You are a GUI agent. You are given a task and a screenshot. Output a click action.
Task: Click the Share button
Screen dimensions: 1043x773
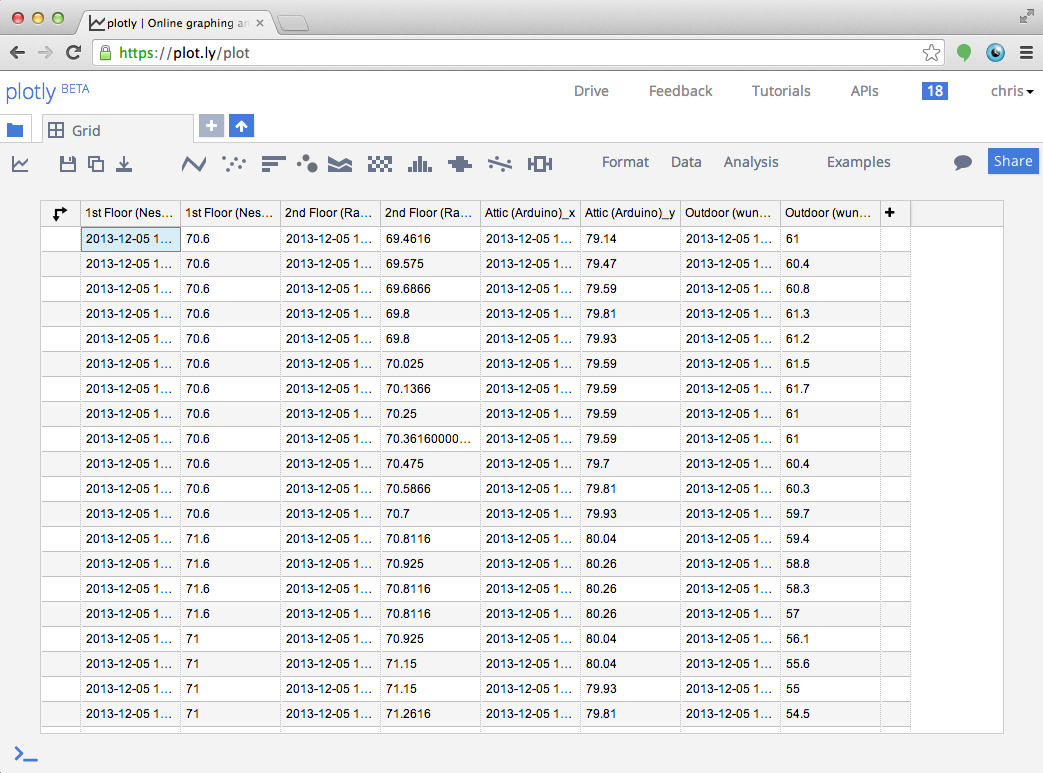(x=1012, y=161)
